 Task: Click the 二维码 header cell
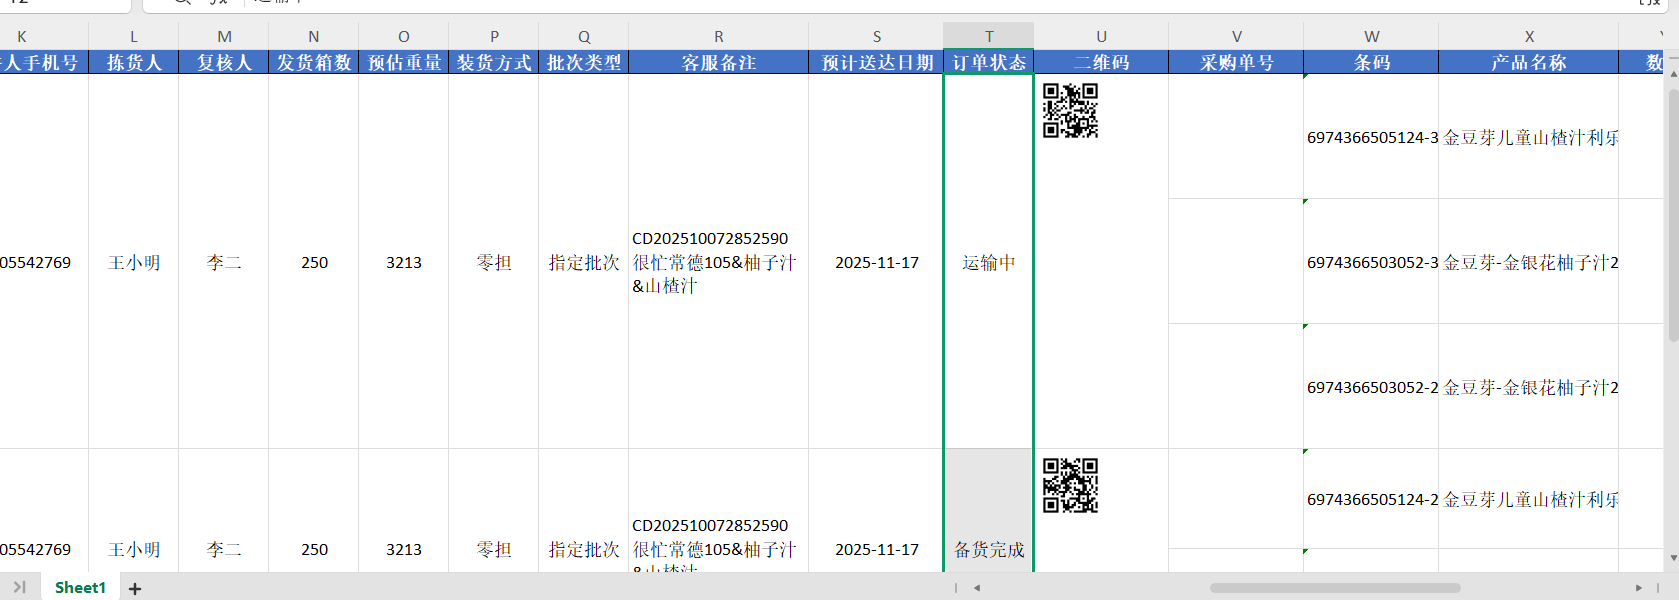pos(1101,62)
